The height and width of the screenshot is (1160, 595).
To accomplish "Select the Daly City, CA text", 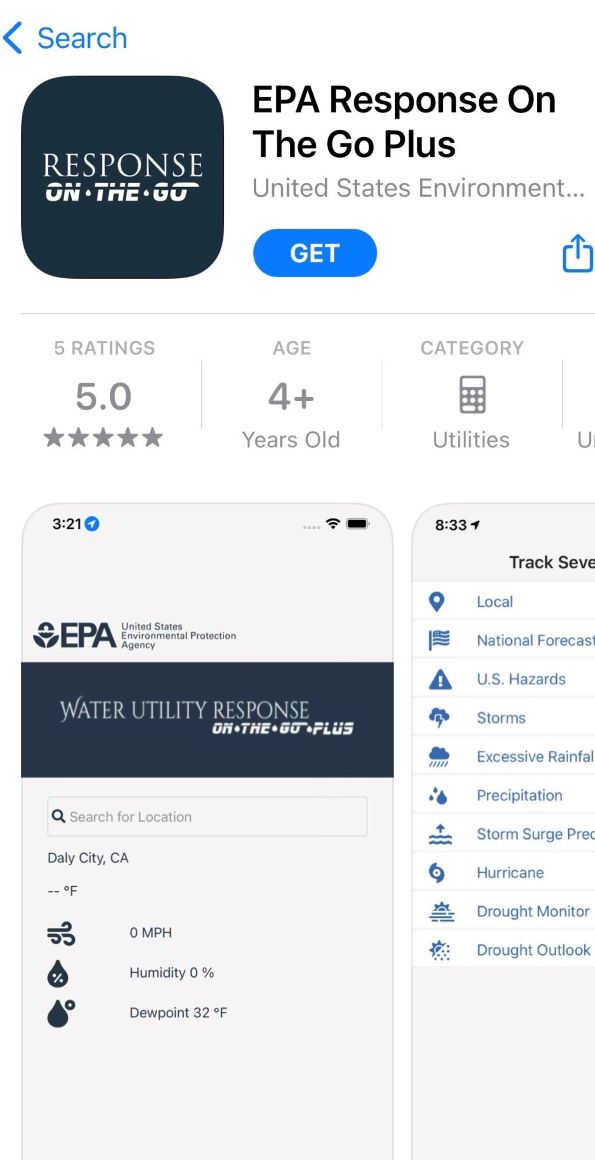I will pos(88,858).
